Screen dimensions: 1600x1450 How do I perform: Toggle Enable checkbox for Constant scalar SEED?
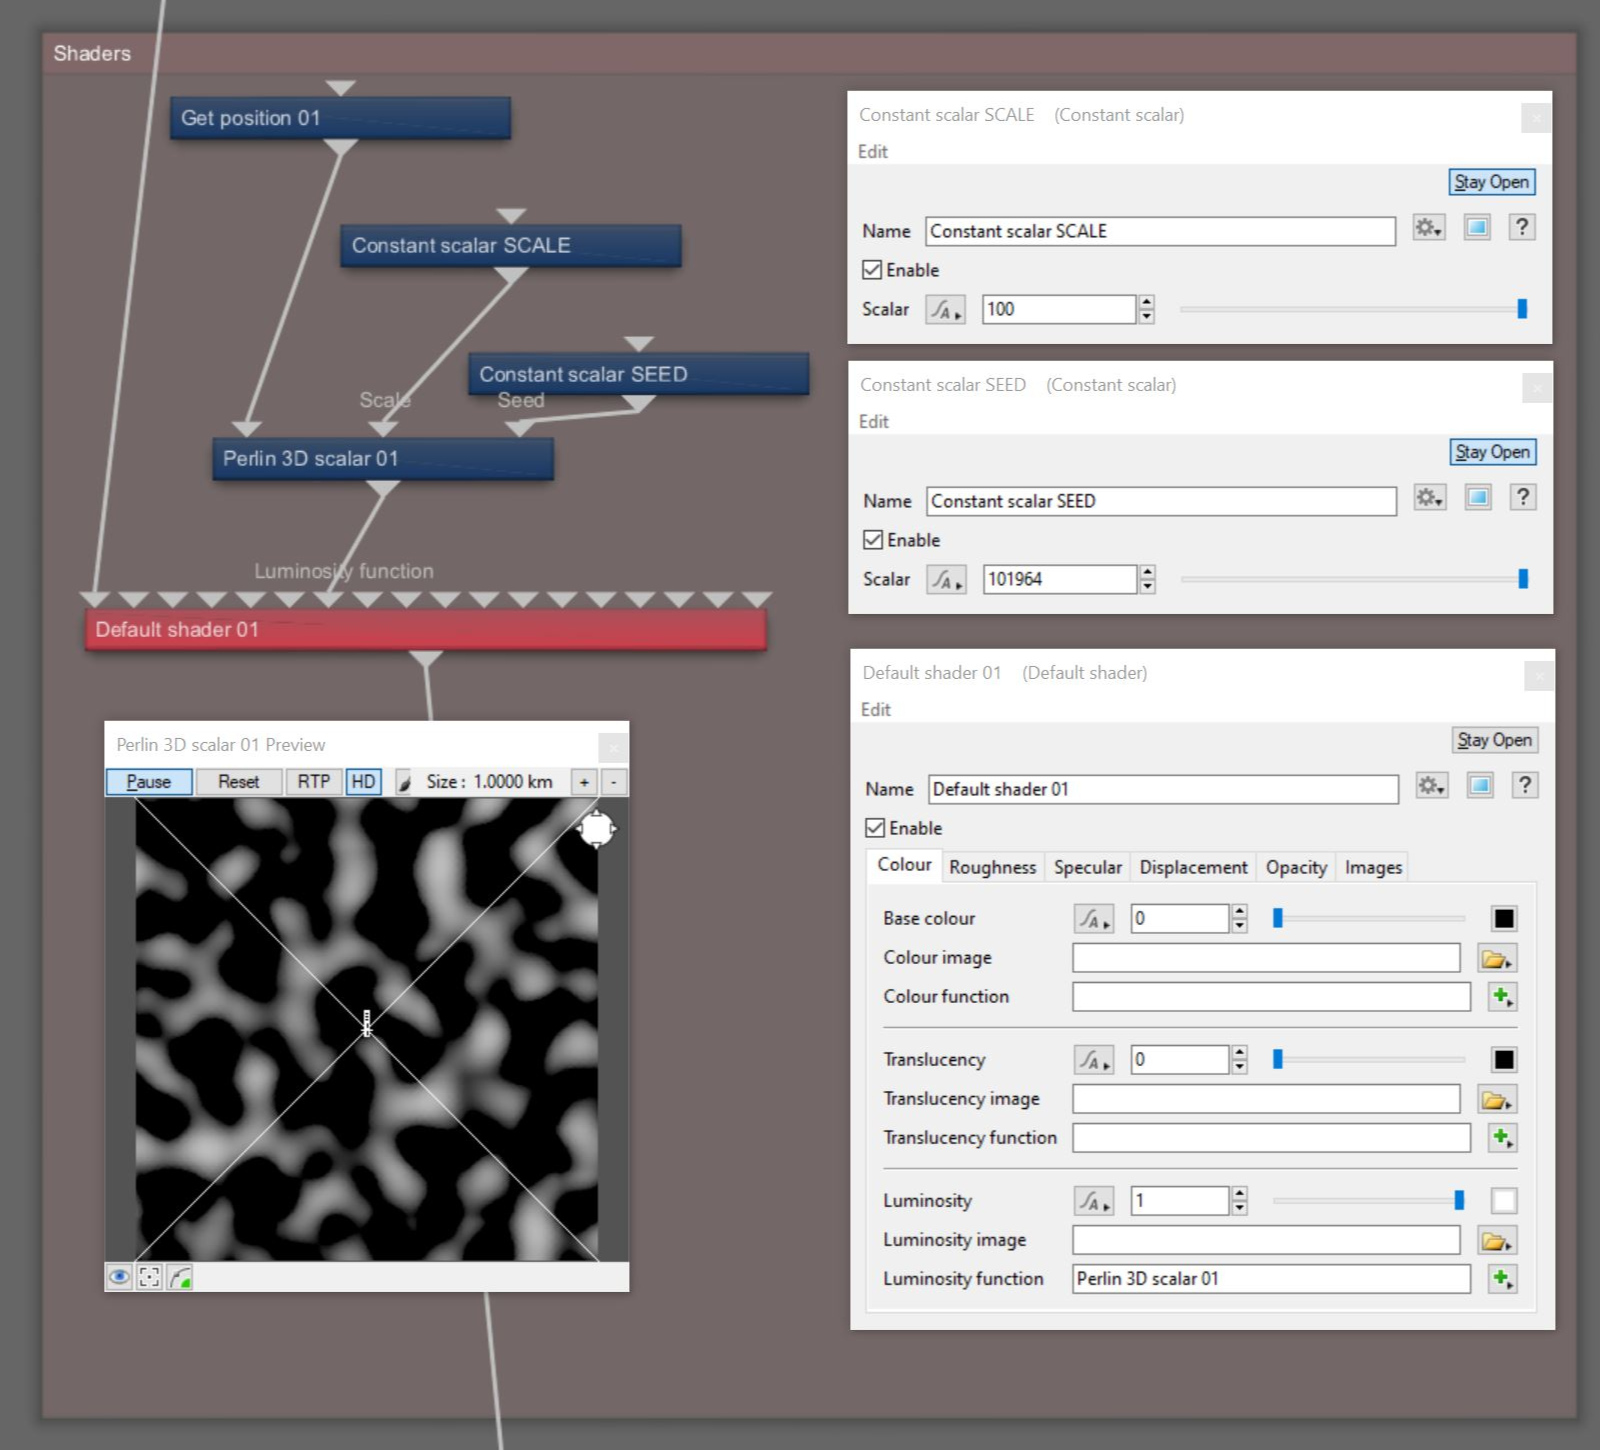pos(873,540)
